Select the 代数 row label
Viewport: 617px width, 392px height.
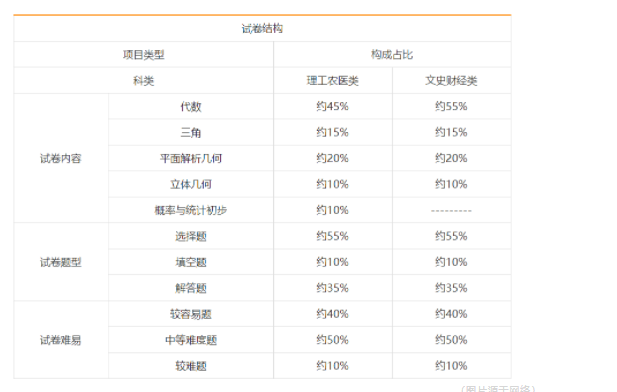(x=191, y=106)
